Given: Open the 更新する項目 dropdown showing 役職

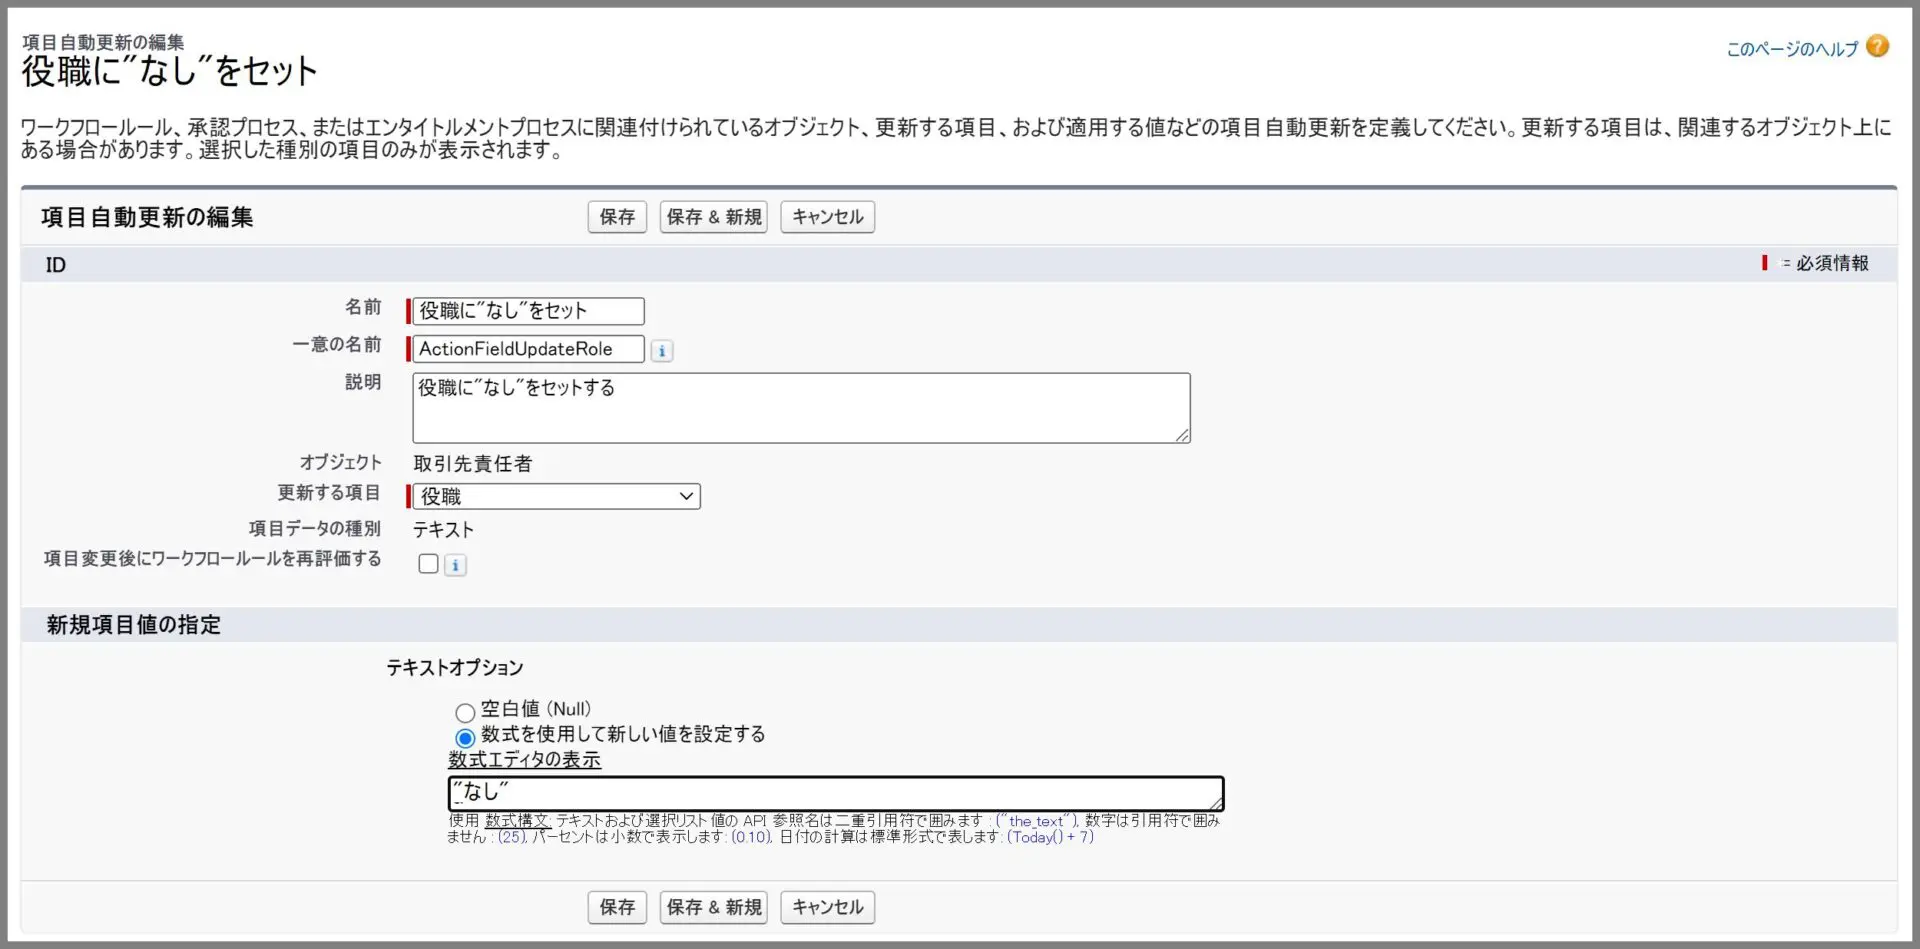Looking at the screenshot, I should 556,497.
